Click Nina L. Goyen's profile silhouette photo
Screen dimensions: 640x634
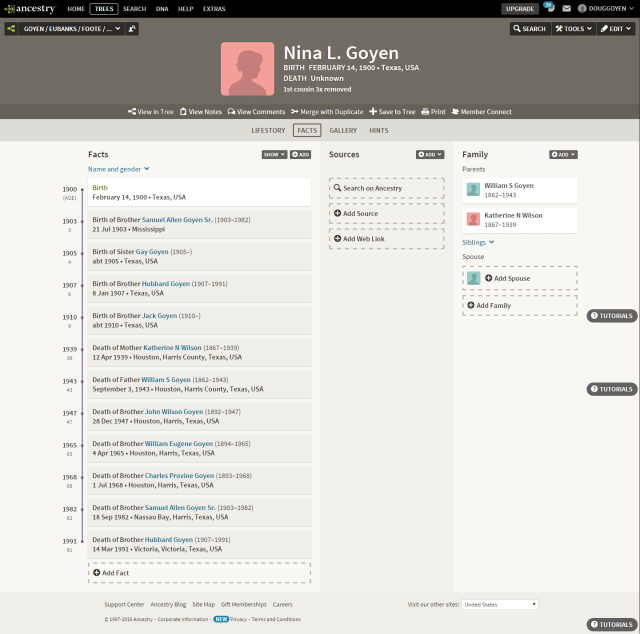[x=247, y=69]
